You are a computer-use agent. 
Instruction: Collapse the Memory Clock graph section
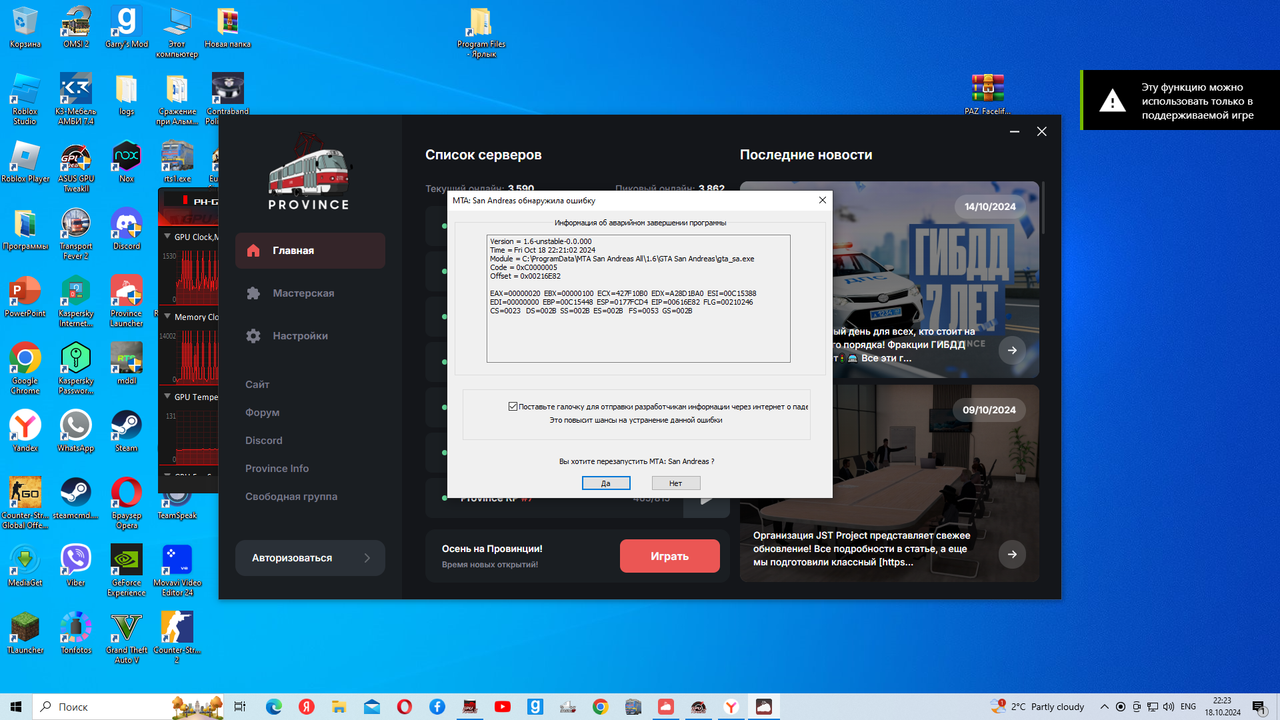click(167, 317)
